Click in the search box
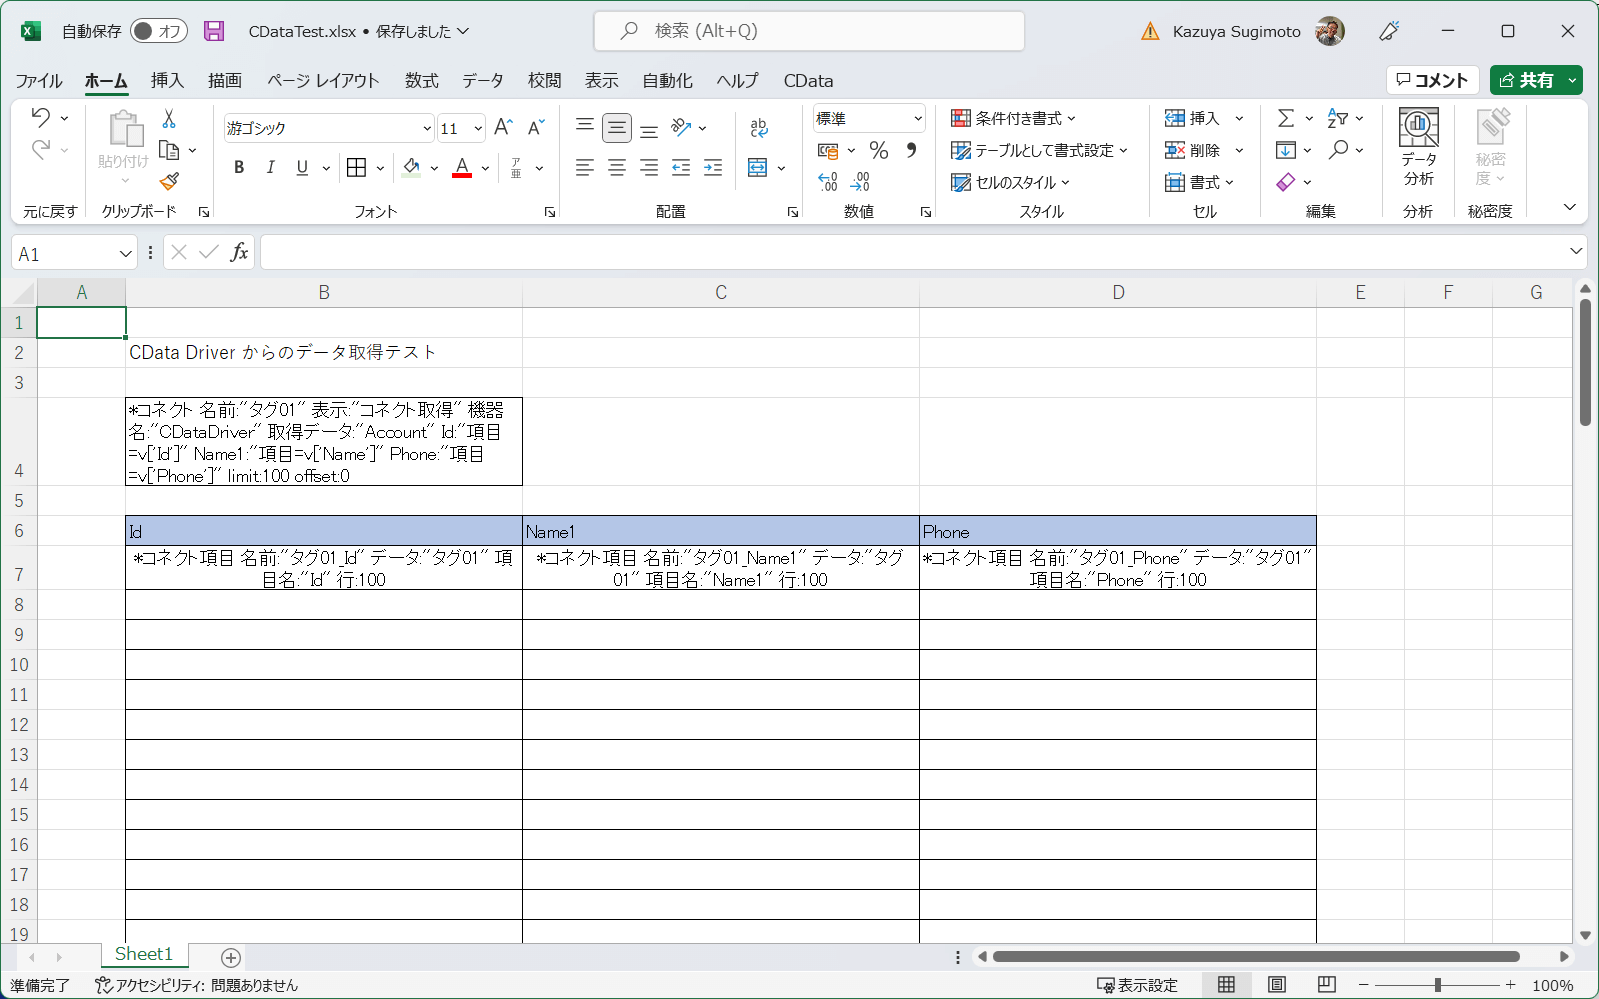This screenshot has width=1599, height=999. point(809,31)
